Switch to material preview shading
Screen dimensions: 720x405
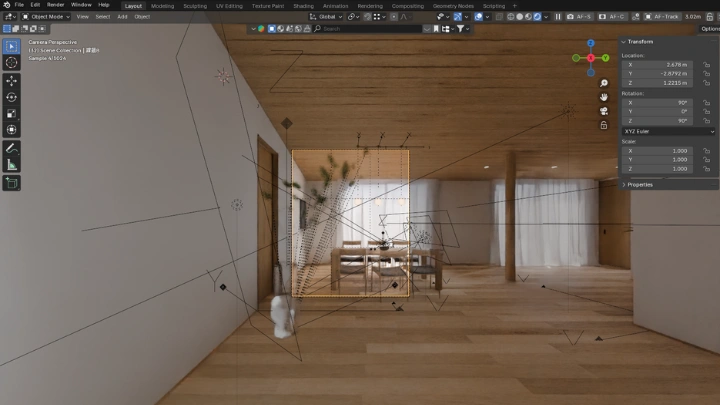(528, 17)
